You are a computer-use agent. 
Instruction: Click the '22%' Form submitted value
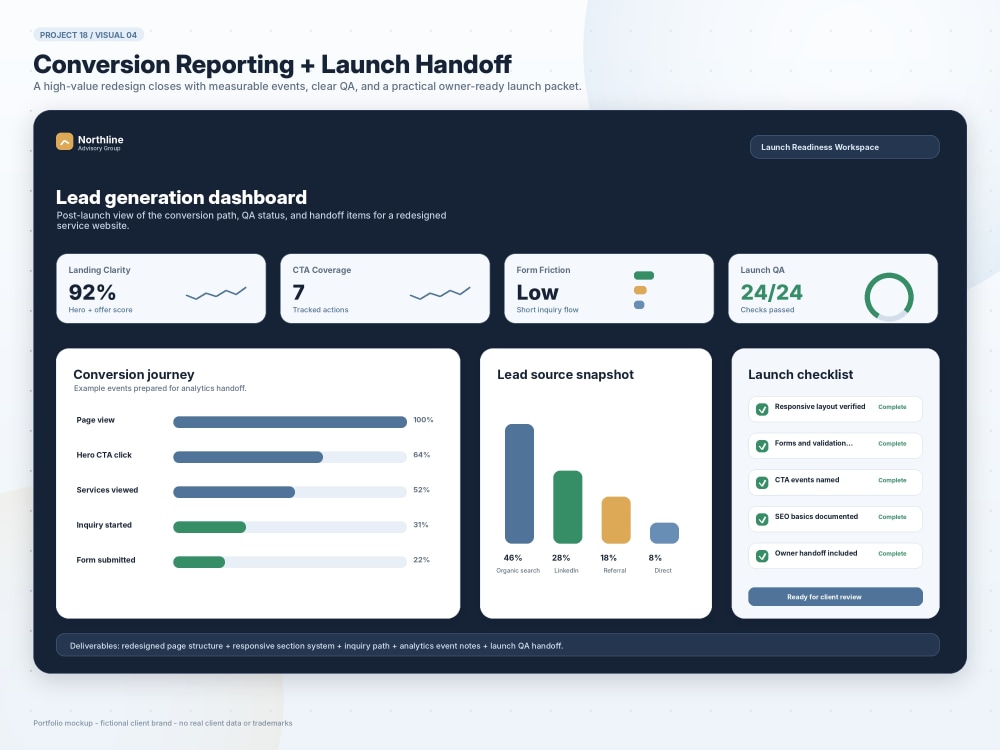point(422,560)
